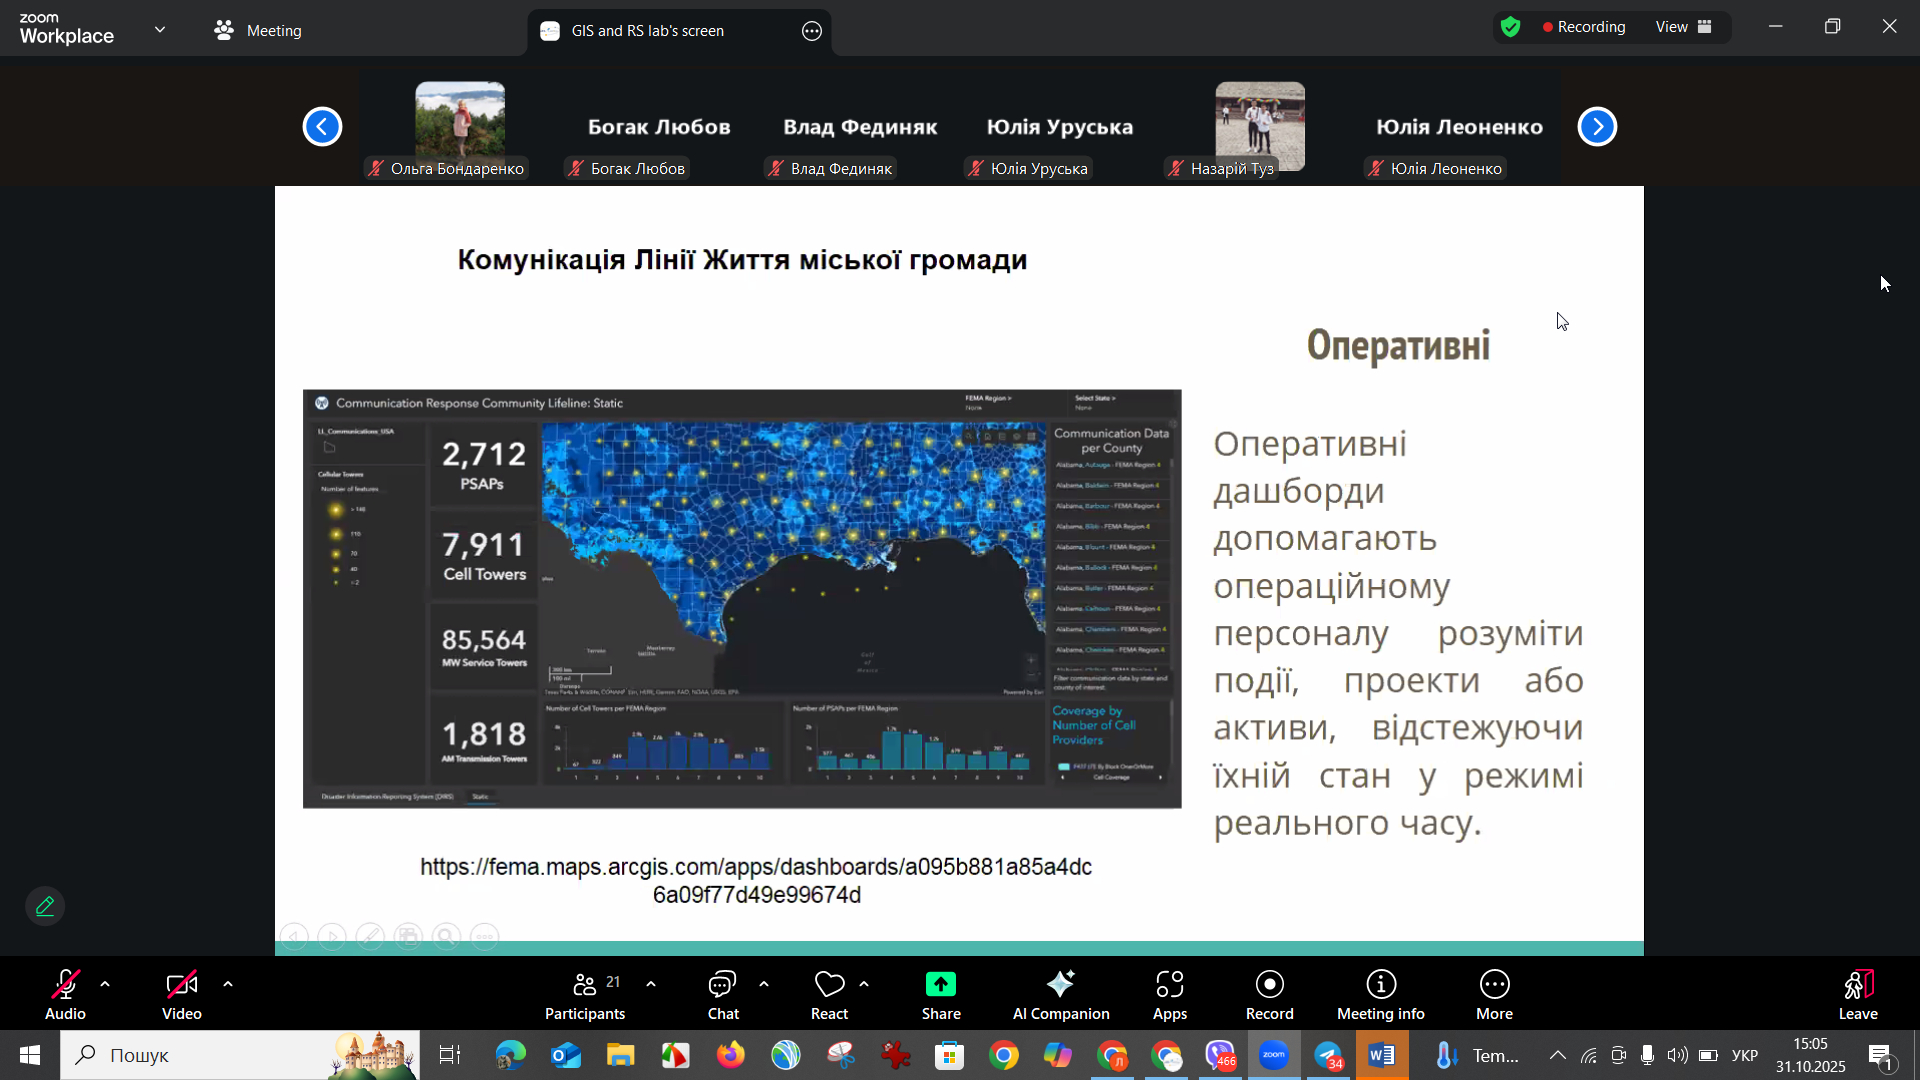The height and width of the screenshot is (1080, 1920).
Task: Open the More options menu
Action: click(1494, 994)
